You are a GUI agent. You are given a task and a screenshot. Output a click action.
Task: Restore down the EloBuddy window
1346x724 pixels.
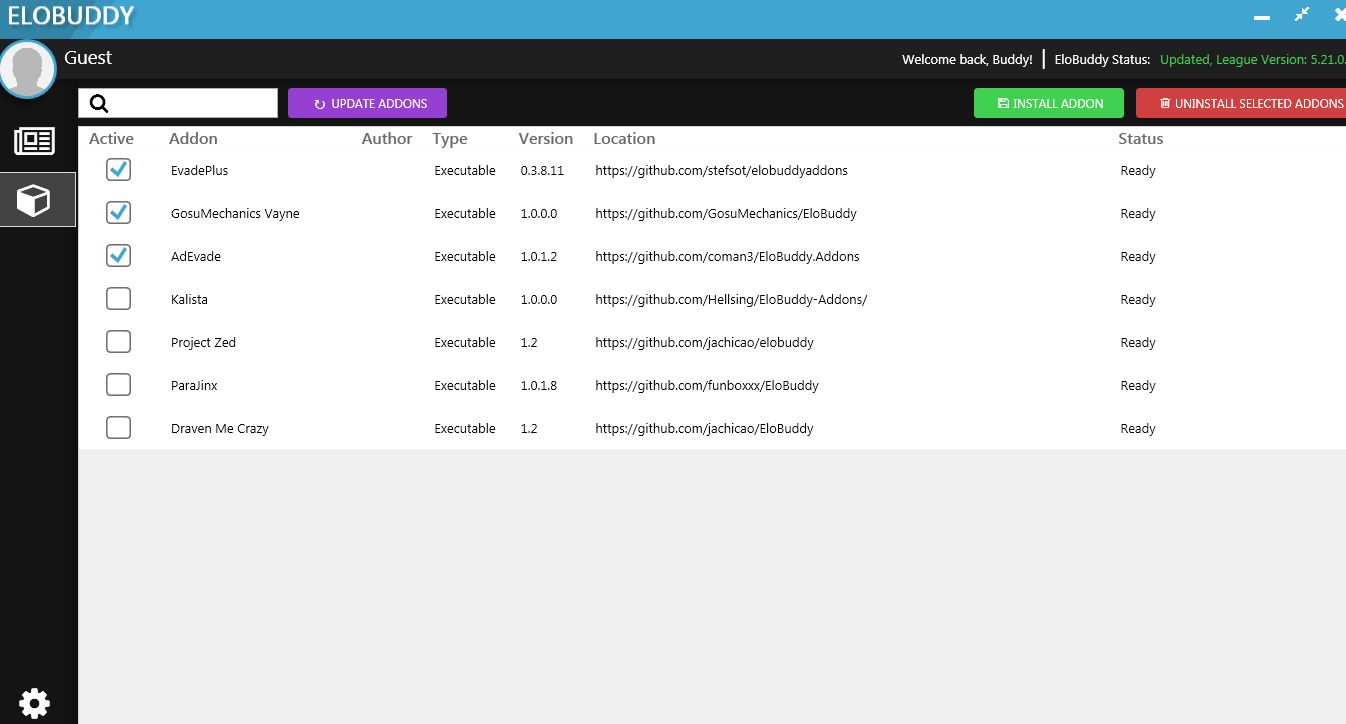point(1302,14)
